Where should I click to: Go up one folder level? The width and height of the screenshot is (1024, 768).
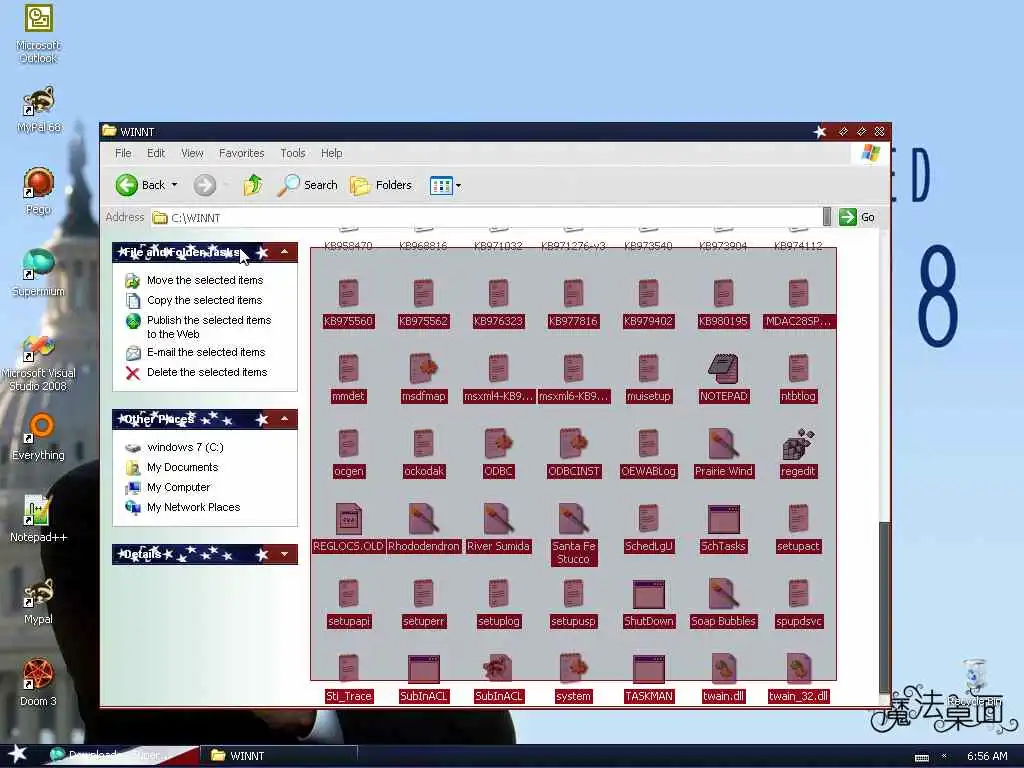pos(253,185)
